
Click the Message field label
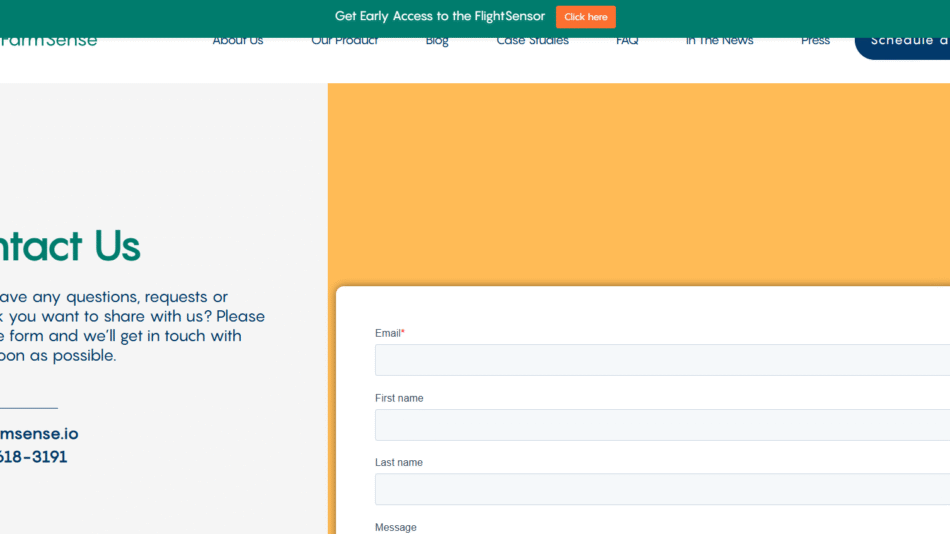point(395,527)
